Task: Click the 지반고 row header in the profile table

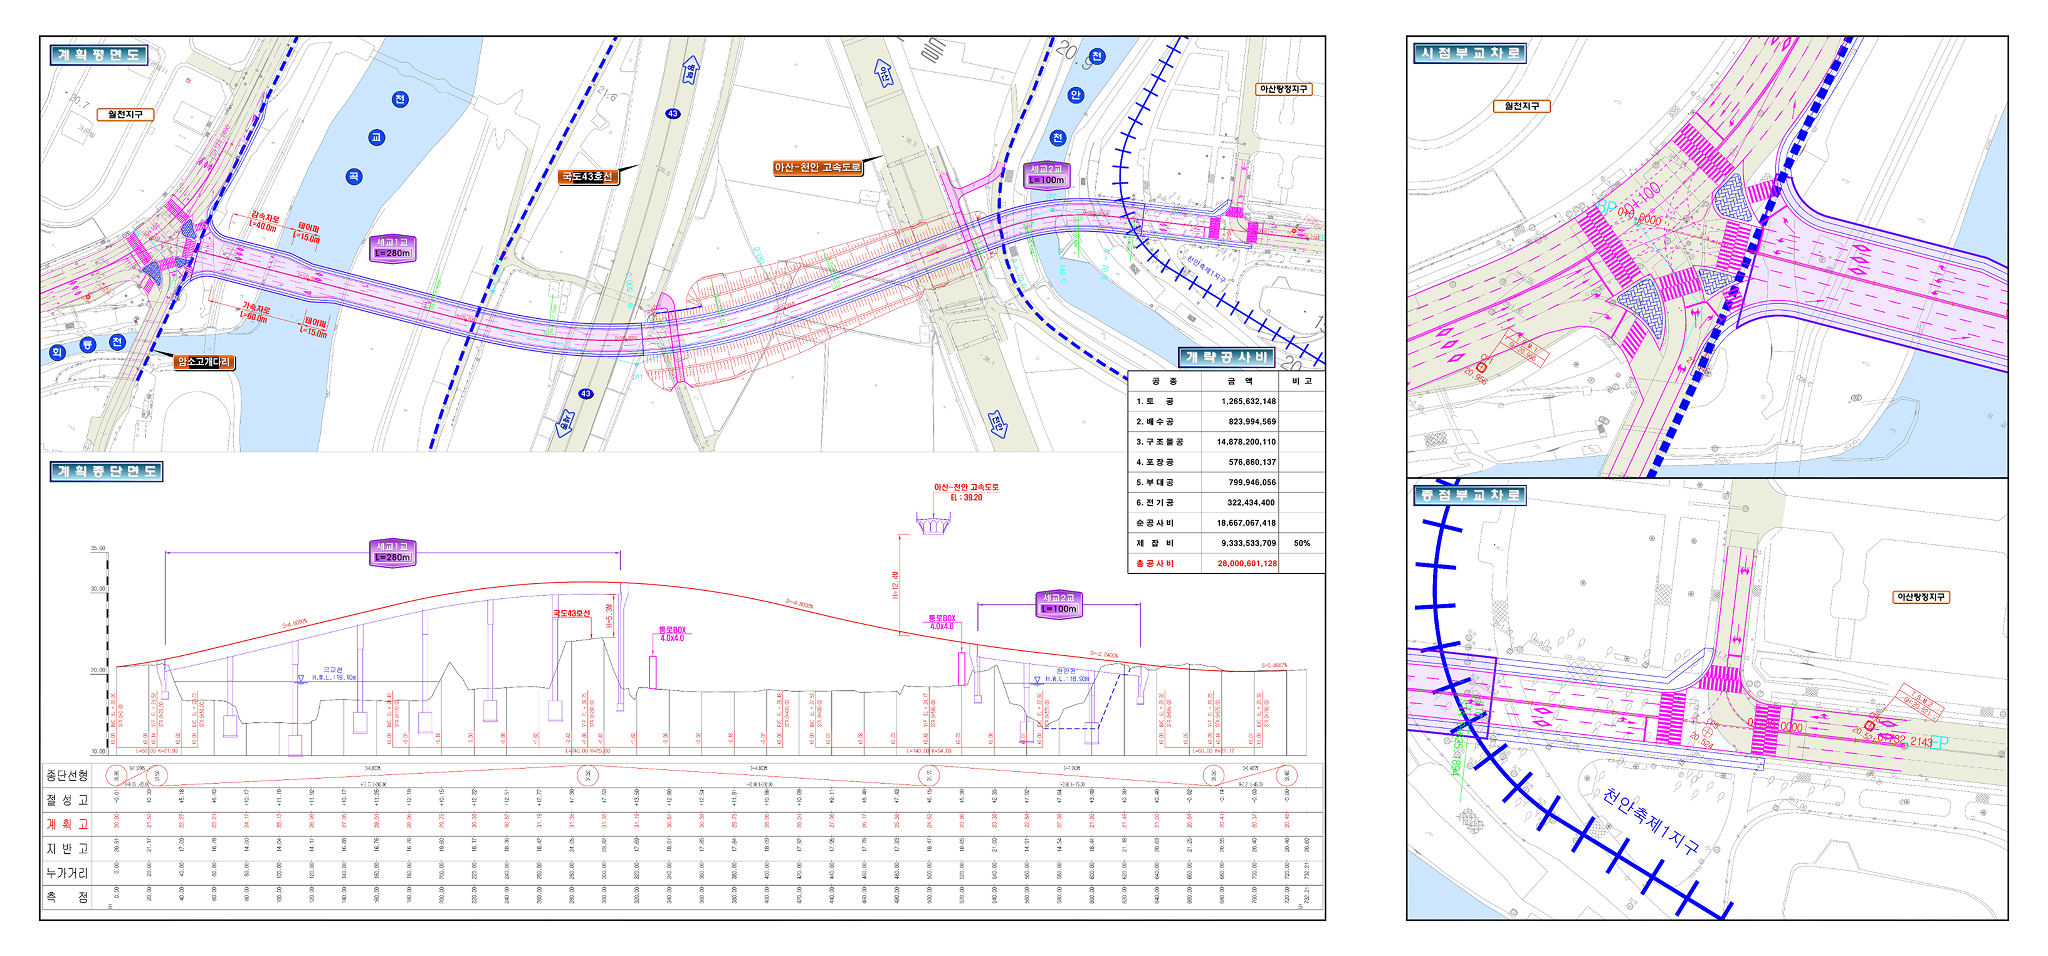Action: click(x=67, y=848)
